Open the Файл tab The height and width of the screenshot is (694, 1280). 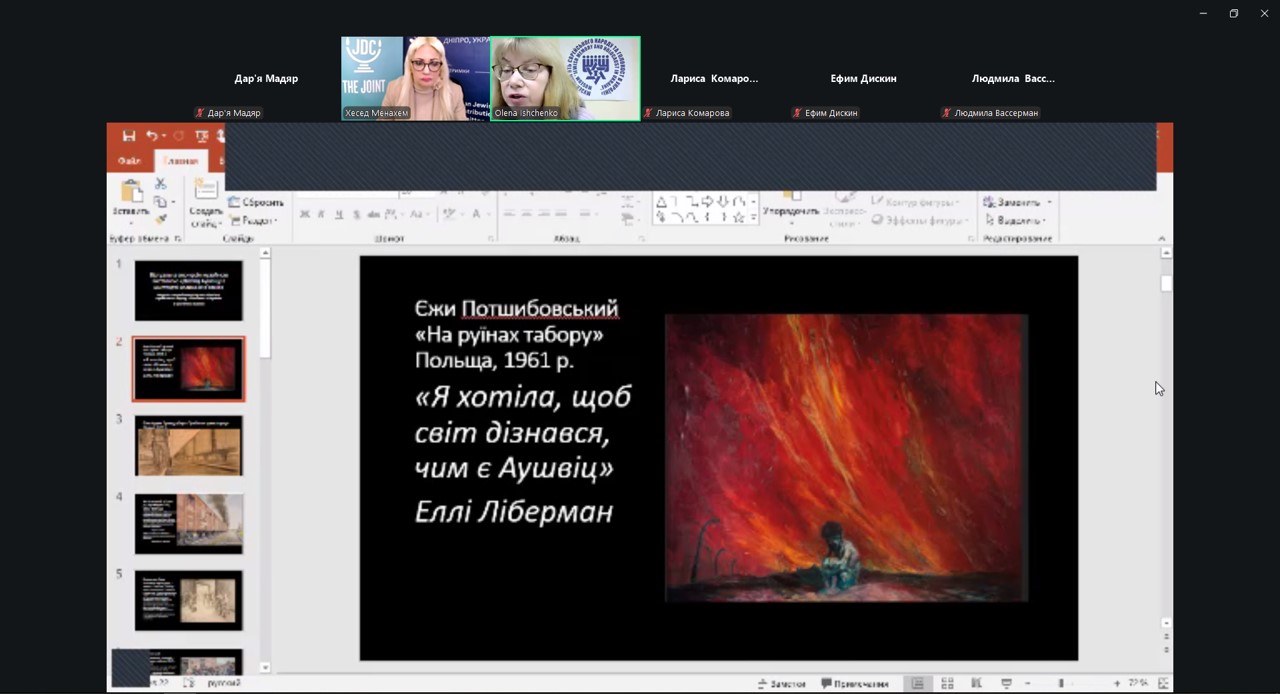point(129,161)
